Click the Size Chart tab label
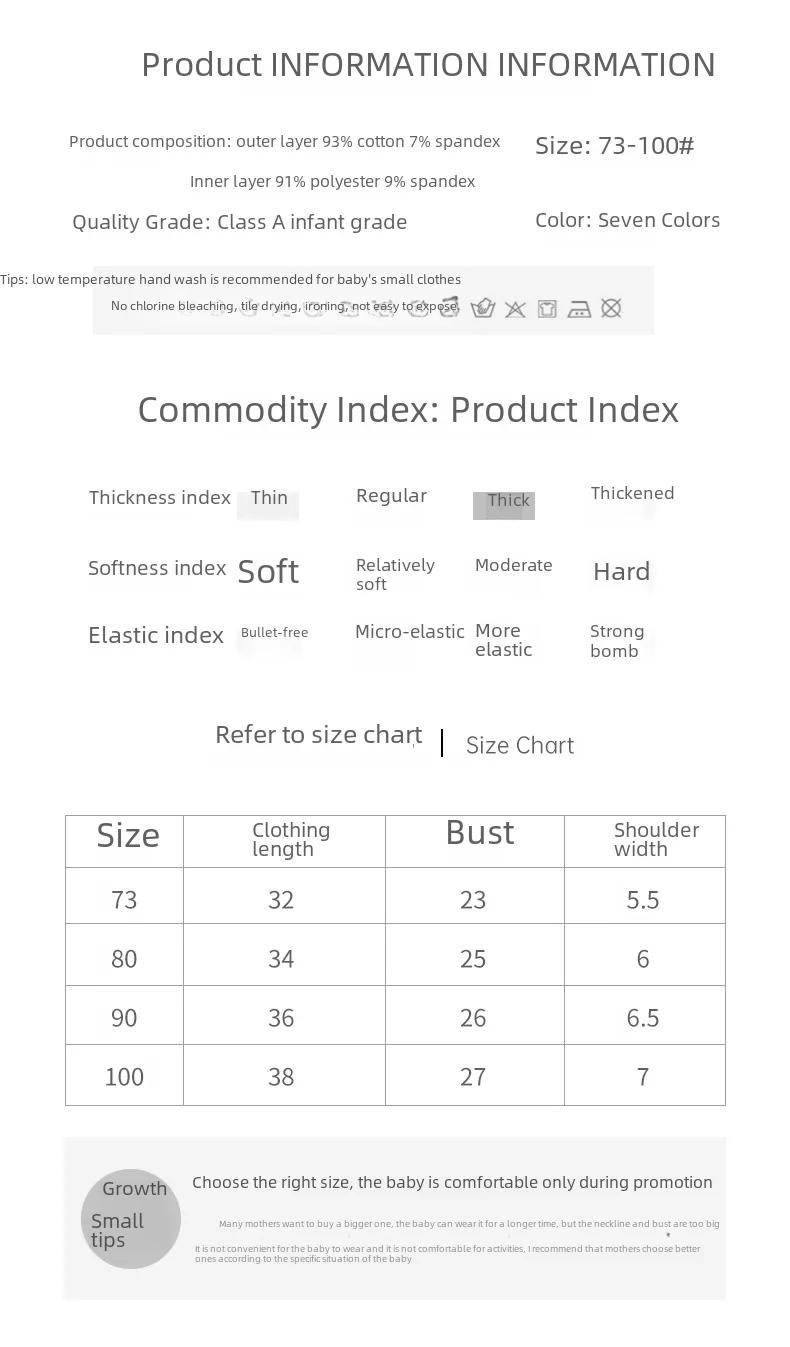Screen dimensions: 790x1347 point(520,745)
